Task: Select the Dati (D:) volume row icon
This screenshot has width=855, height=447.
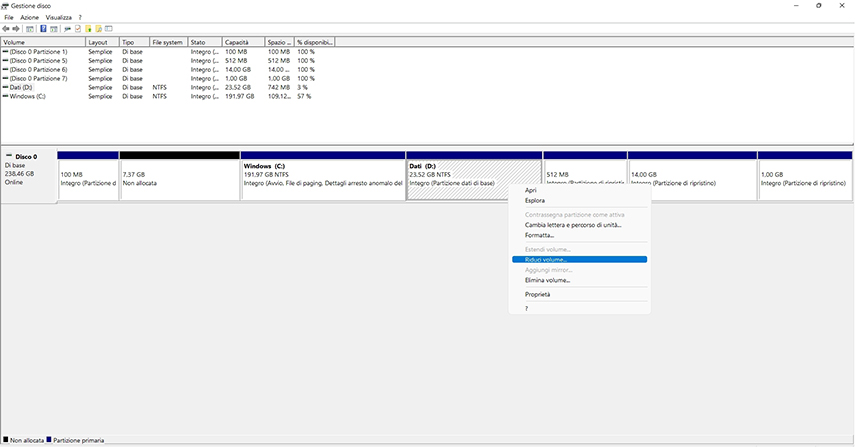Action: (5, 88)
